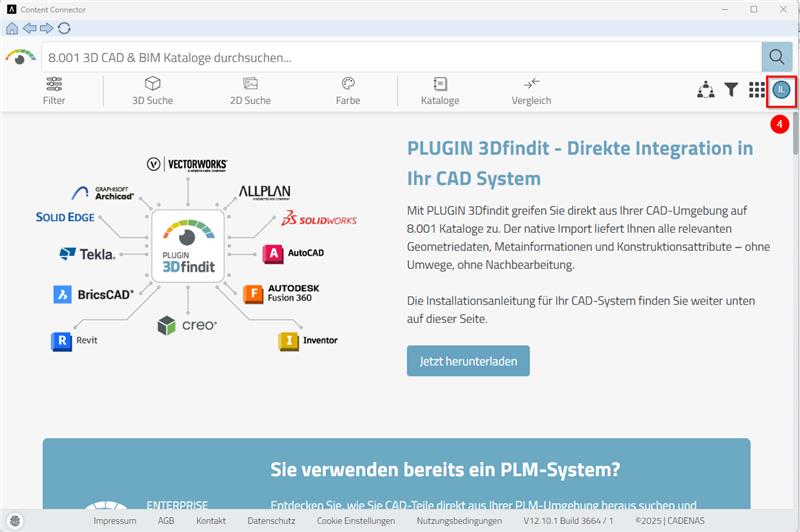Image resolution: width=800 pixels, height=532 pixels.
Task: Click the Datenschutz footer link
Action: click(270, 521)
